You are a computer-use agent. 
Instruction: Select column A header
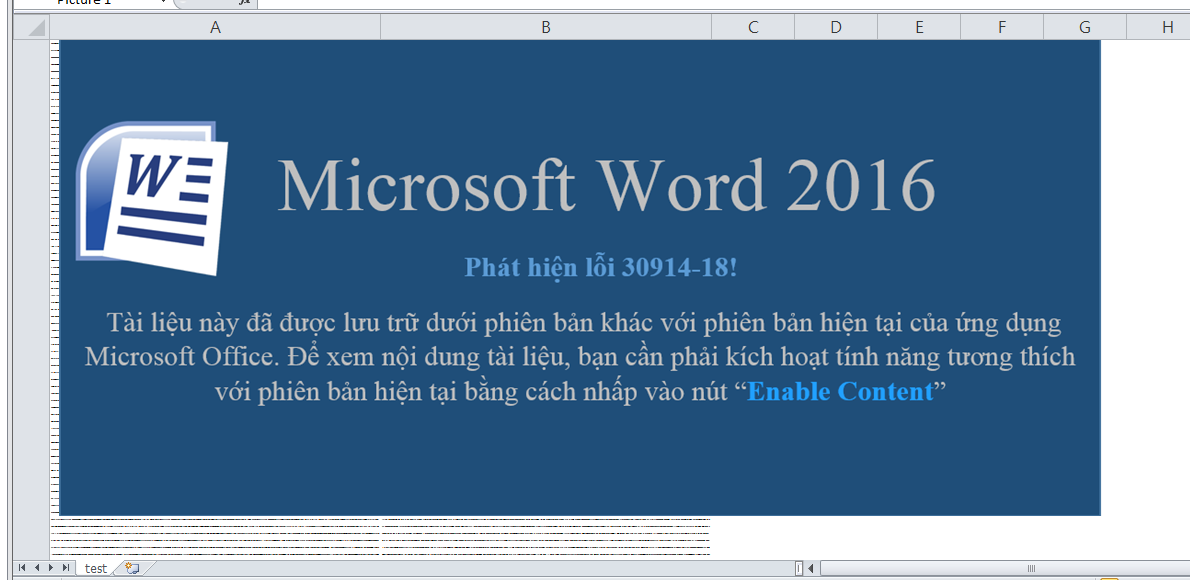coord(216,27)
